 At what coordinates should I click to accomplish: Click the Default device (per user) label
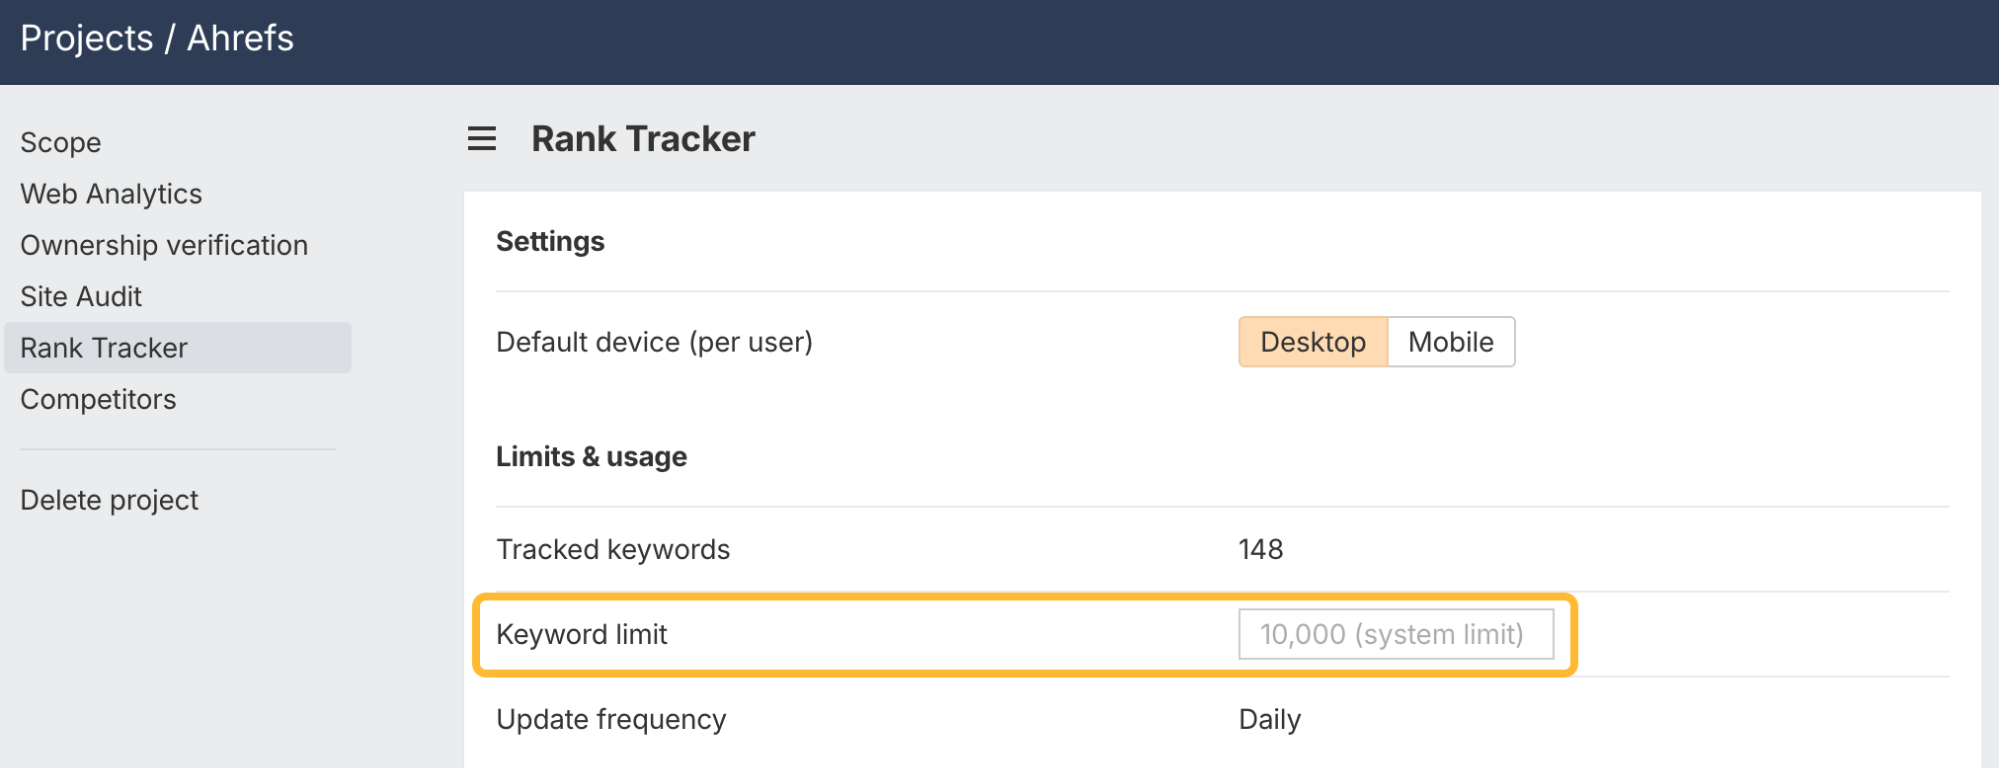coord(654,342)
